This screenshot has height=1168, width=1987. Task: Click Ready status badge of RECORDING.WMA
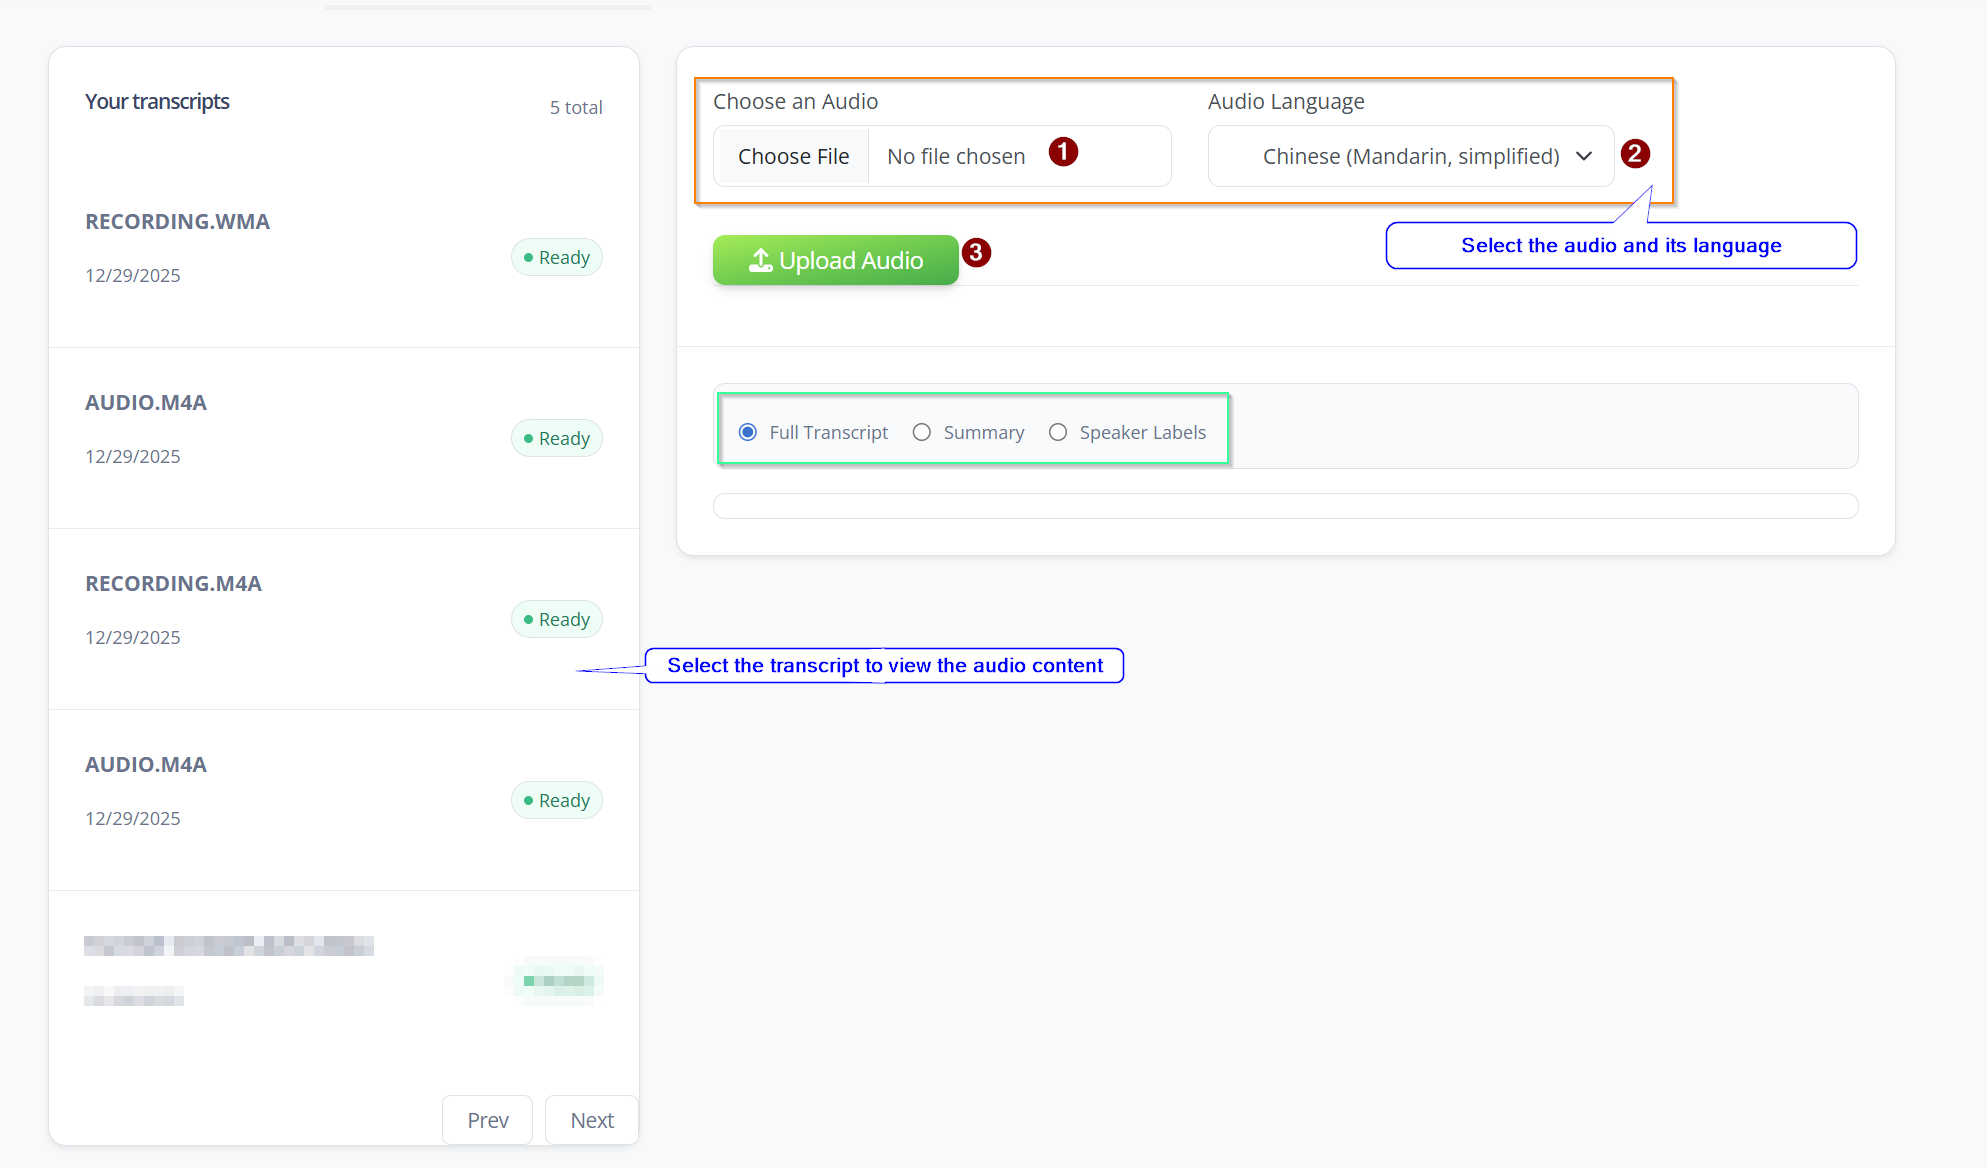[x=557, y=257]
